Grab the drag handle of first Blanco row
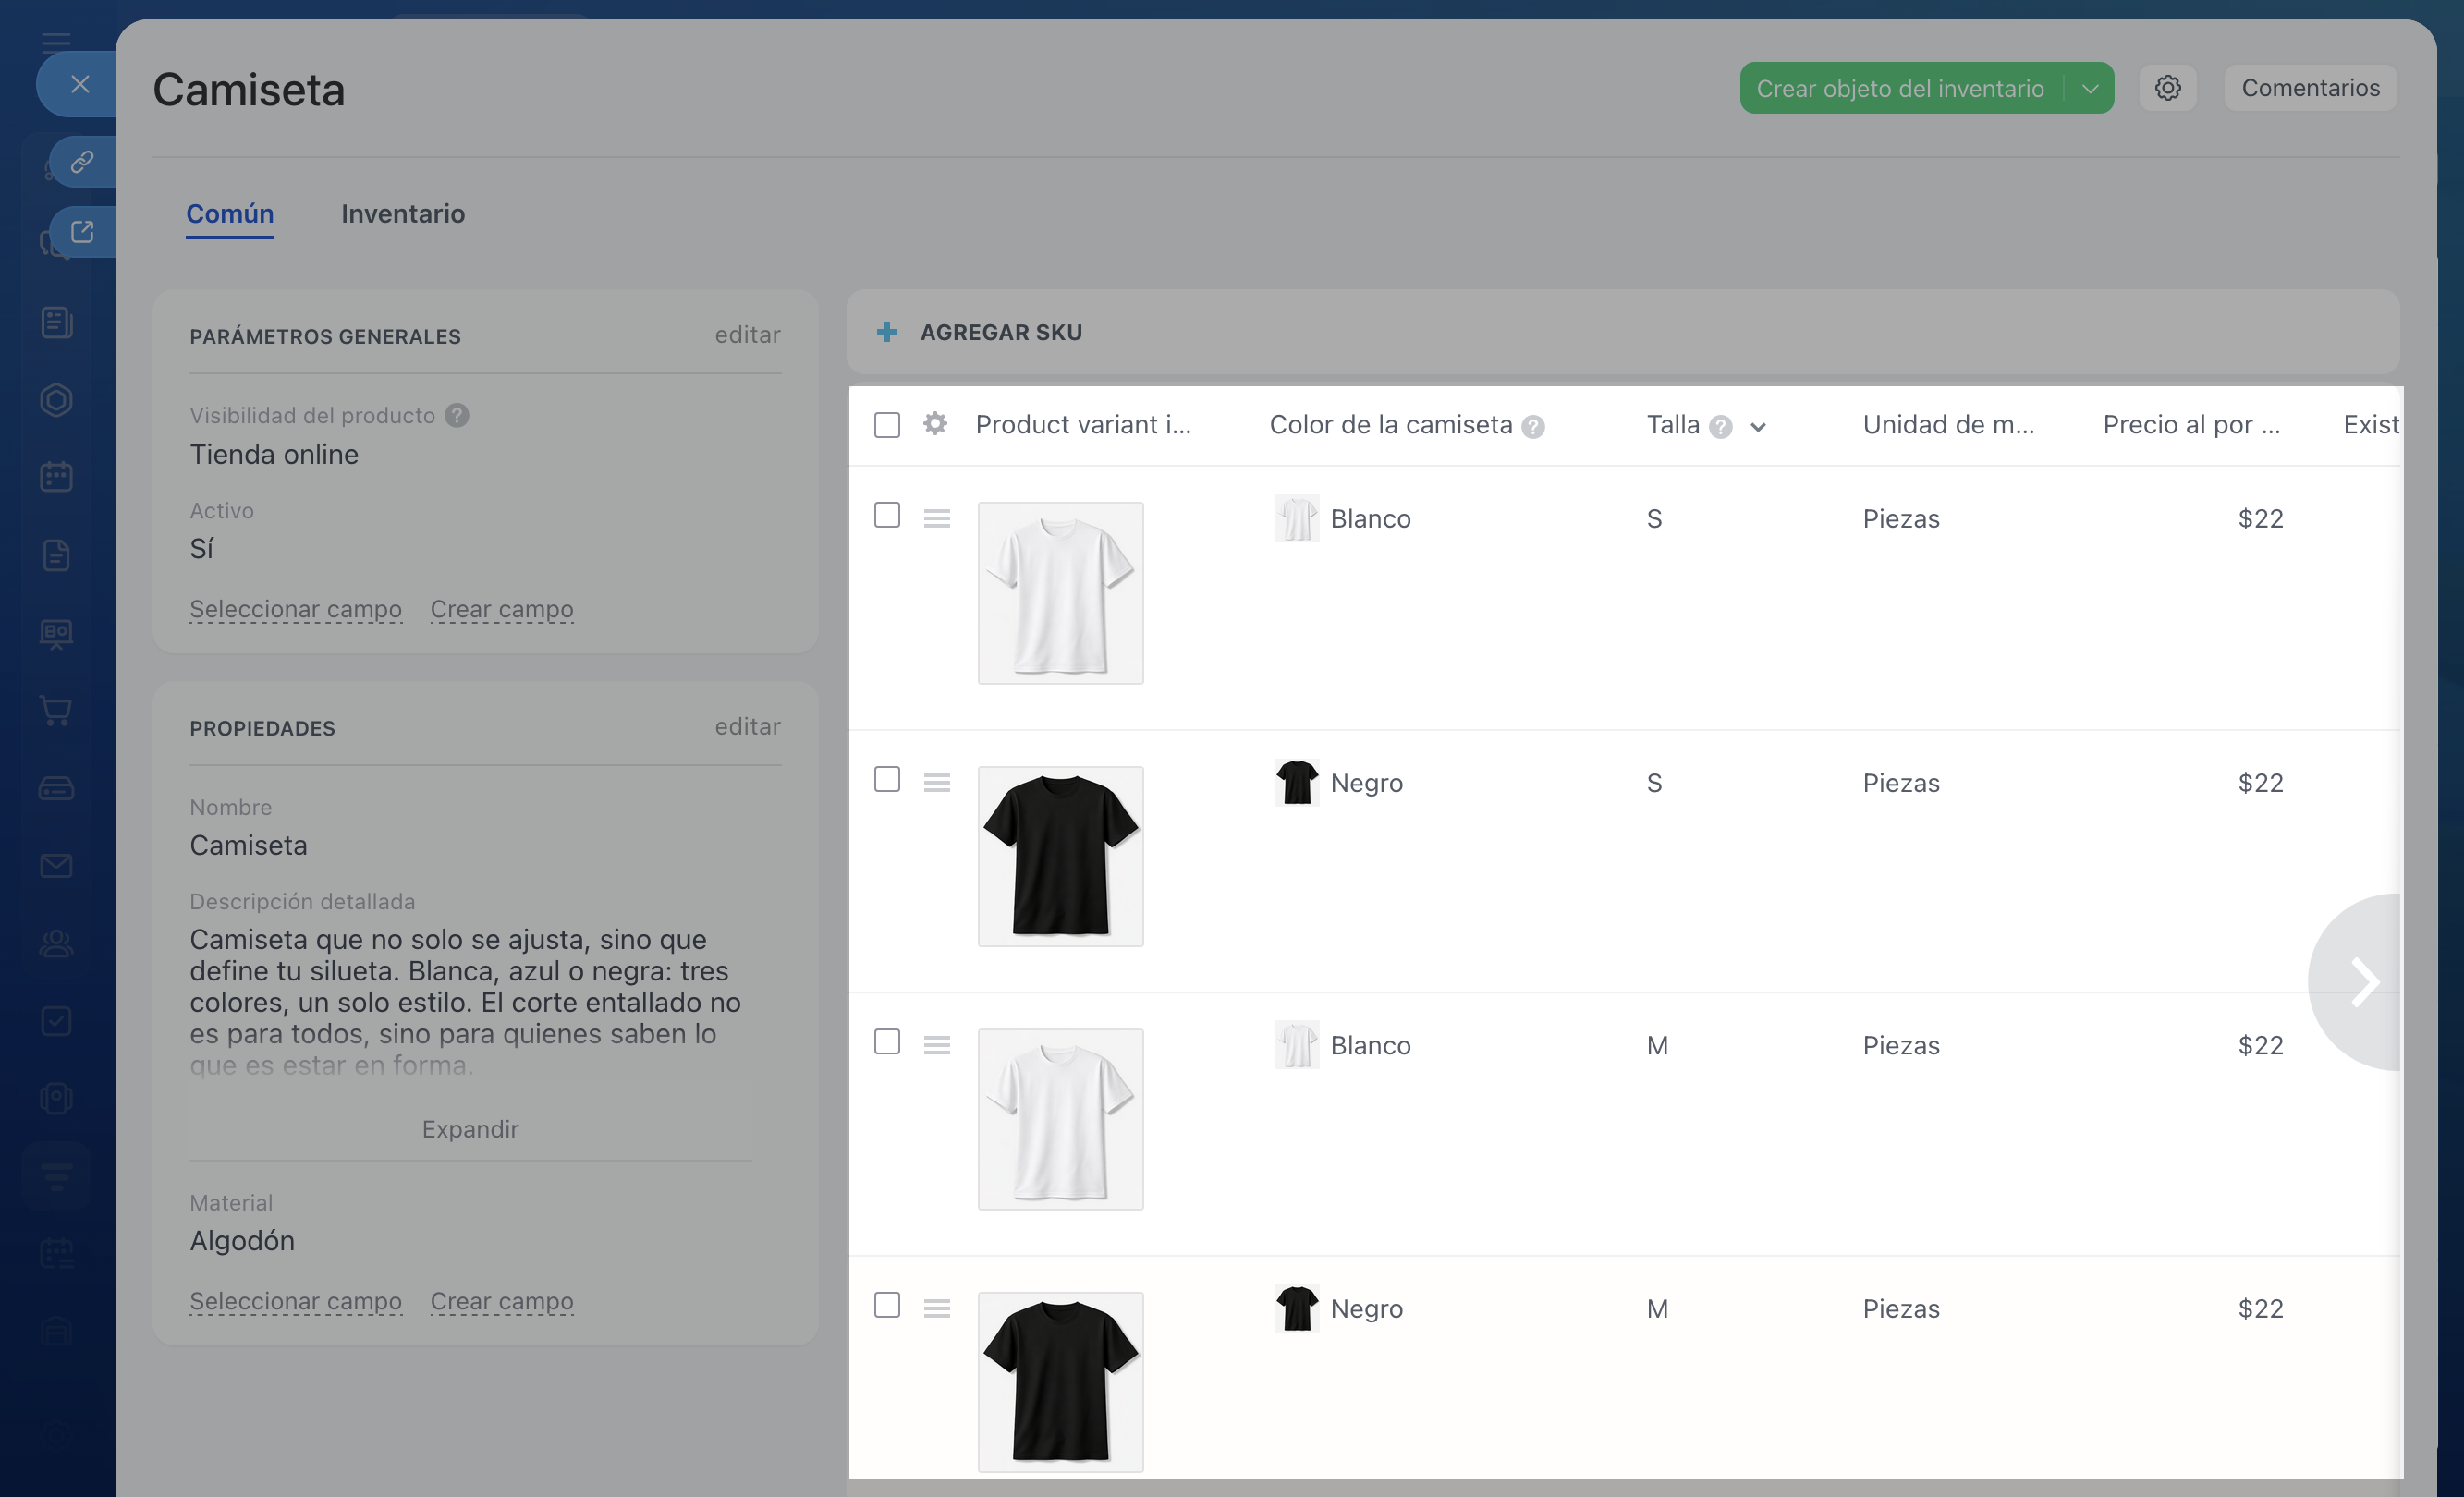 937,518
